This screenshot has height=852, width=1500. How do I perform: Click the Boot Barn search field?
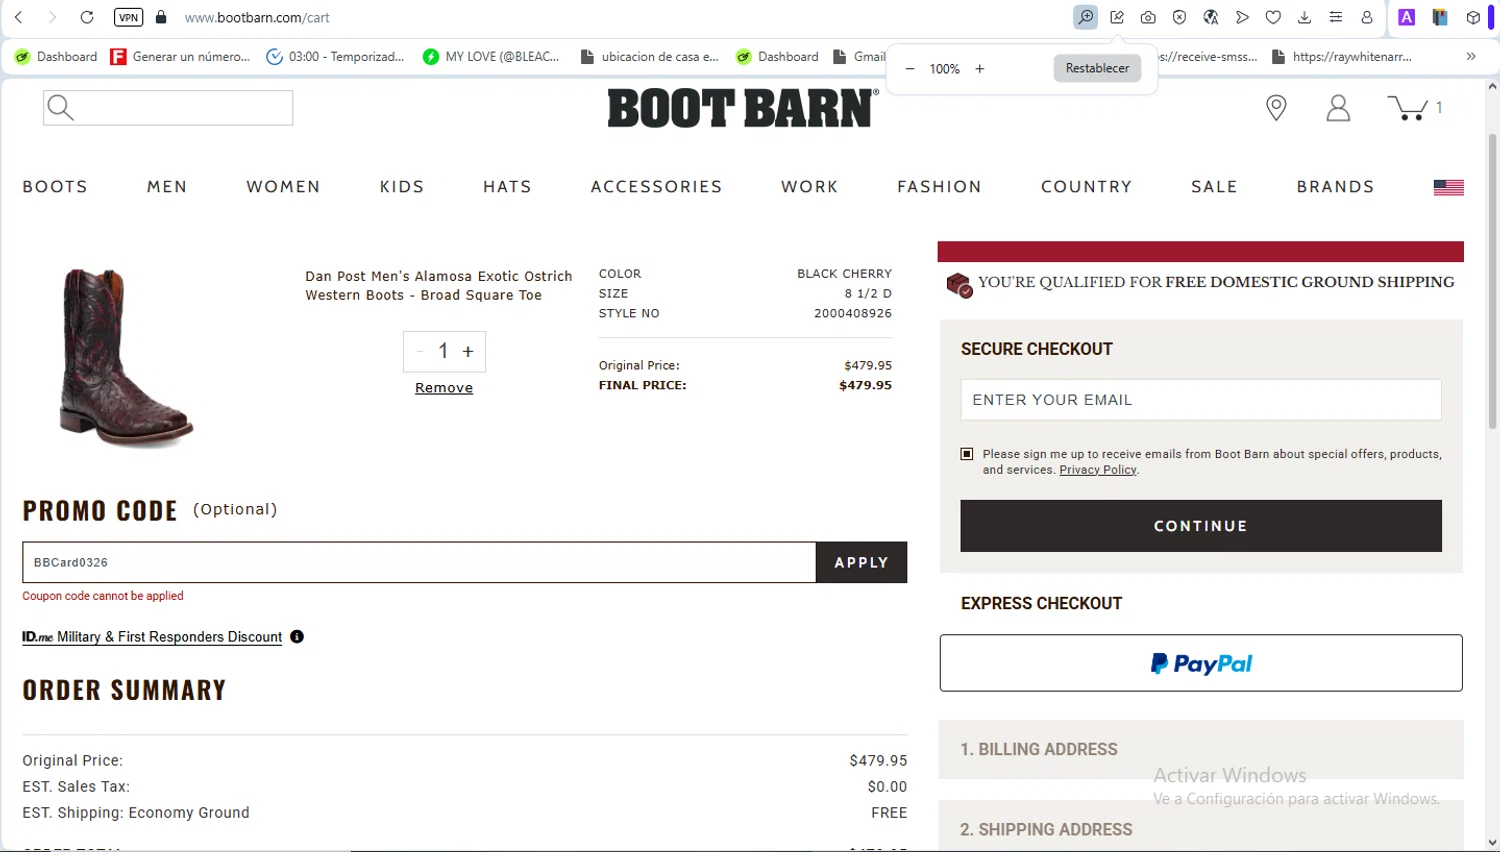click(168, 108)
